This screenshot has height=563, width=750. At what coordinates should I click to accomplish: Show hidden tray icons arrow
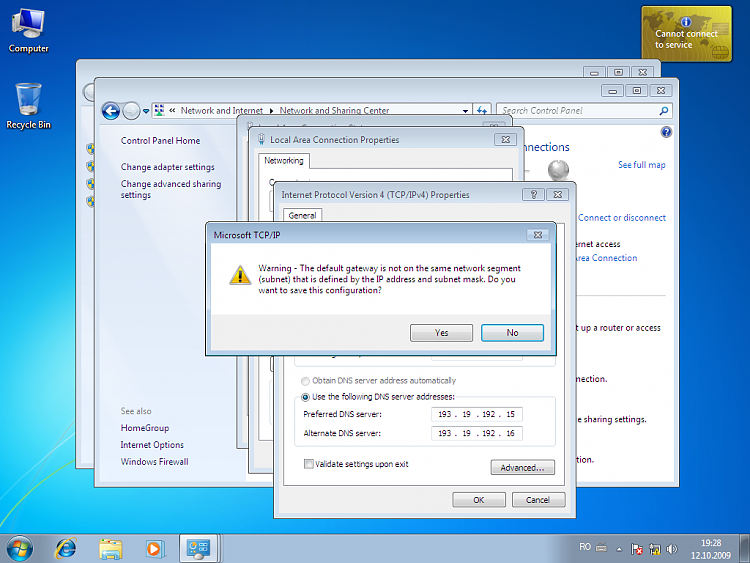pos(619,549)
